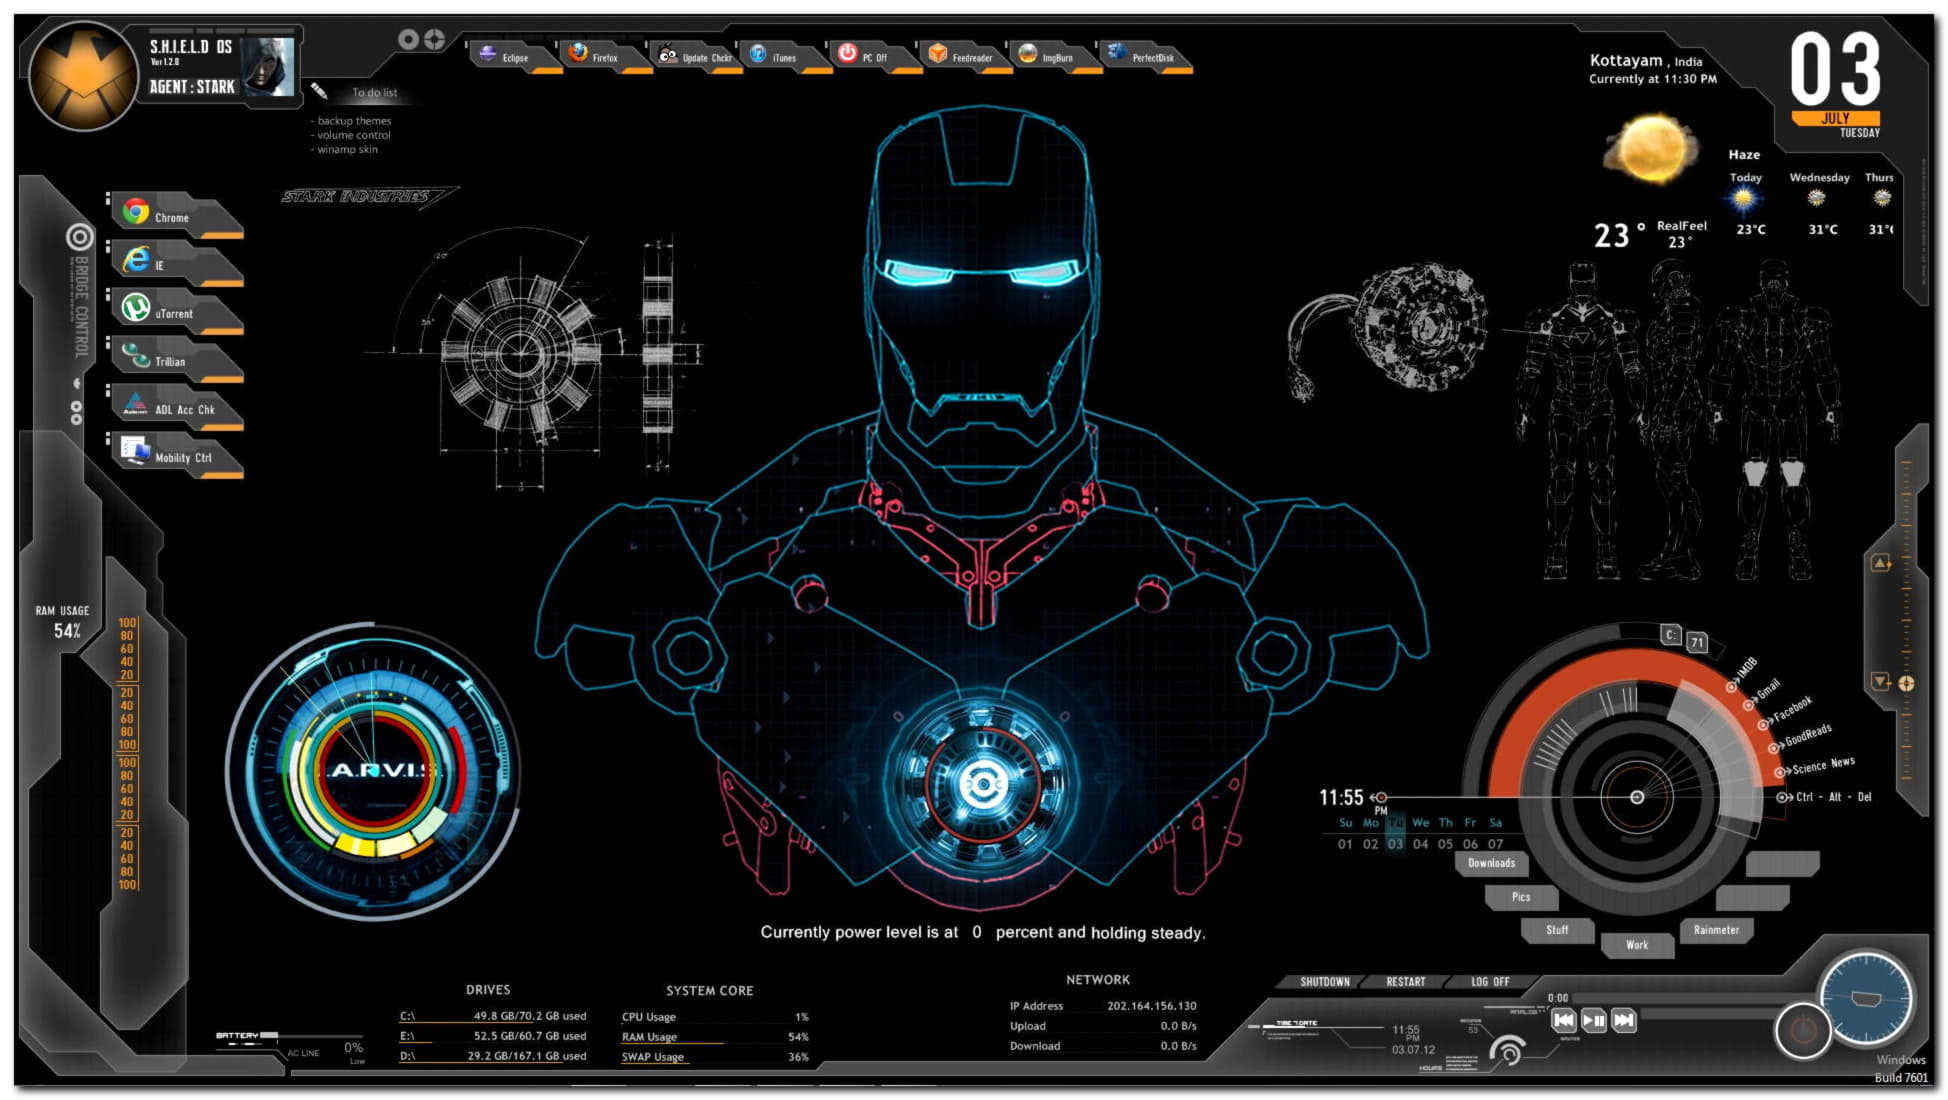Click the RAM Usage bar in System Core
The height and width of the screenshot is (1100, 1948).
715,1037
